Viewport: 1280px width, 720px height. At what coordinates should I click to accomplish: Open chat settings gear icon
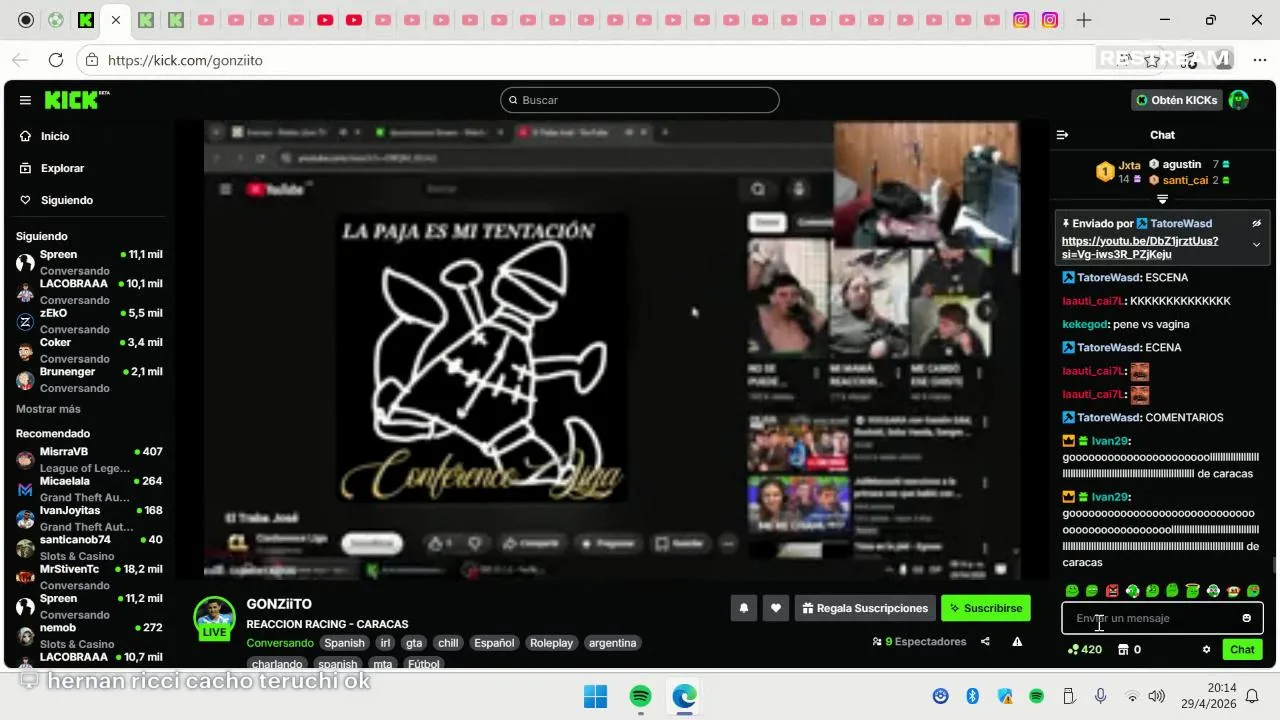click(x=1206, y=650)
